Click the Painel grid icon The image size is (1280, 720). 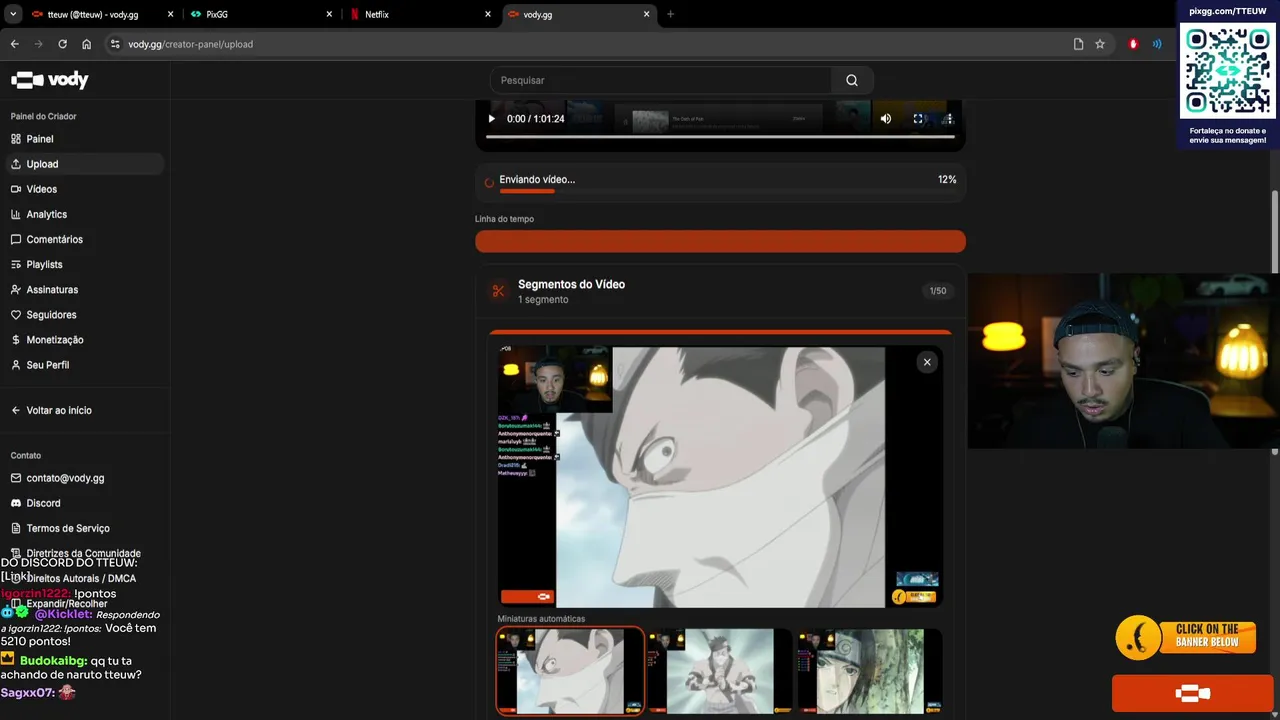(x=16, y=139)
